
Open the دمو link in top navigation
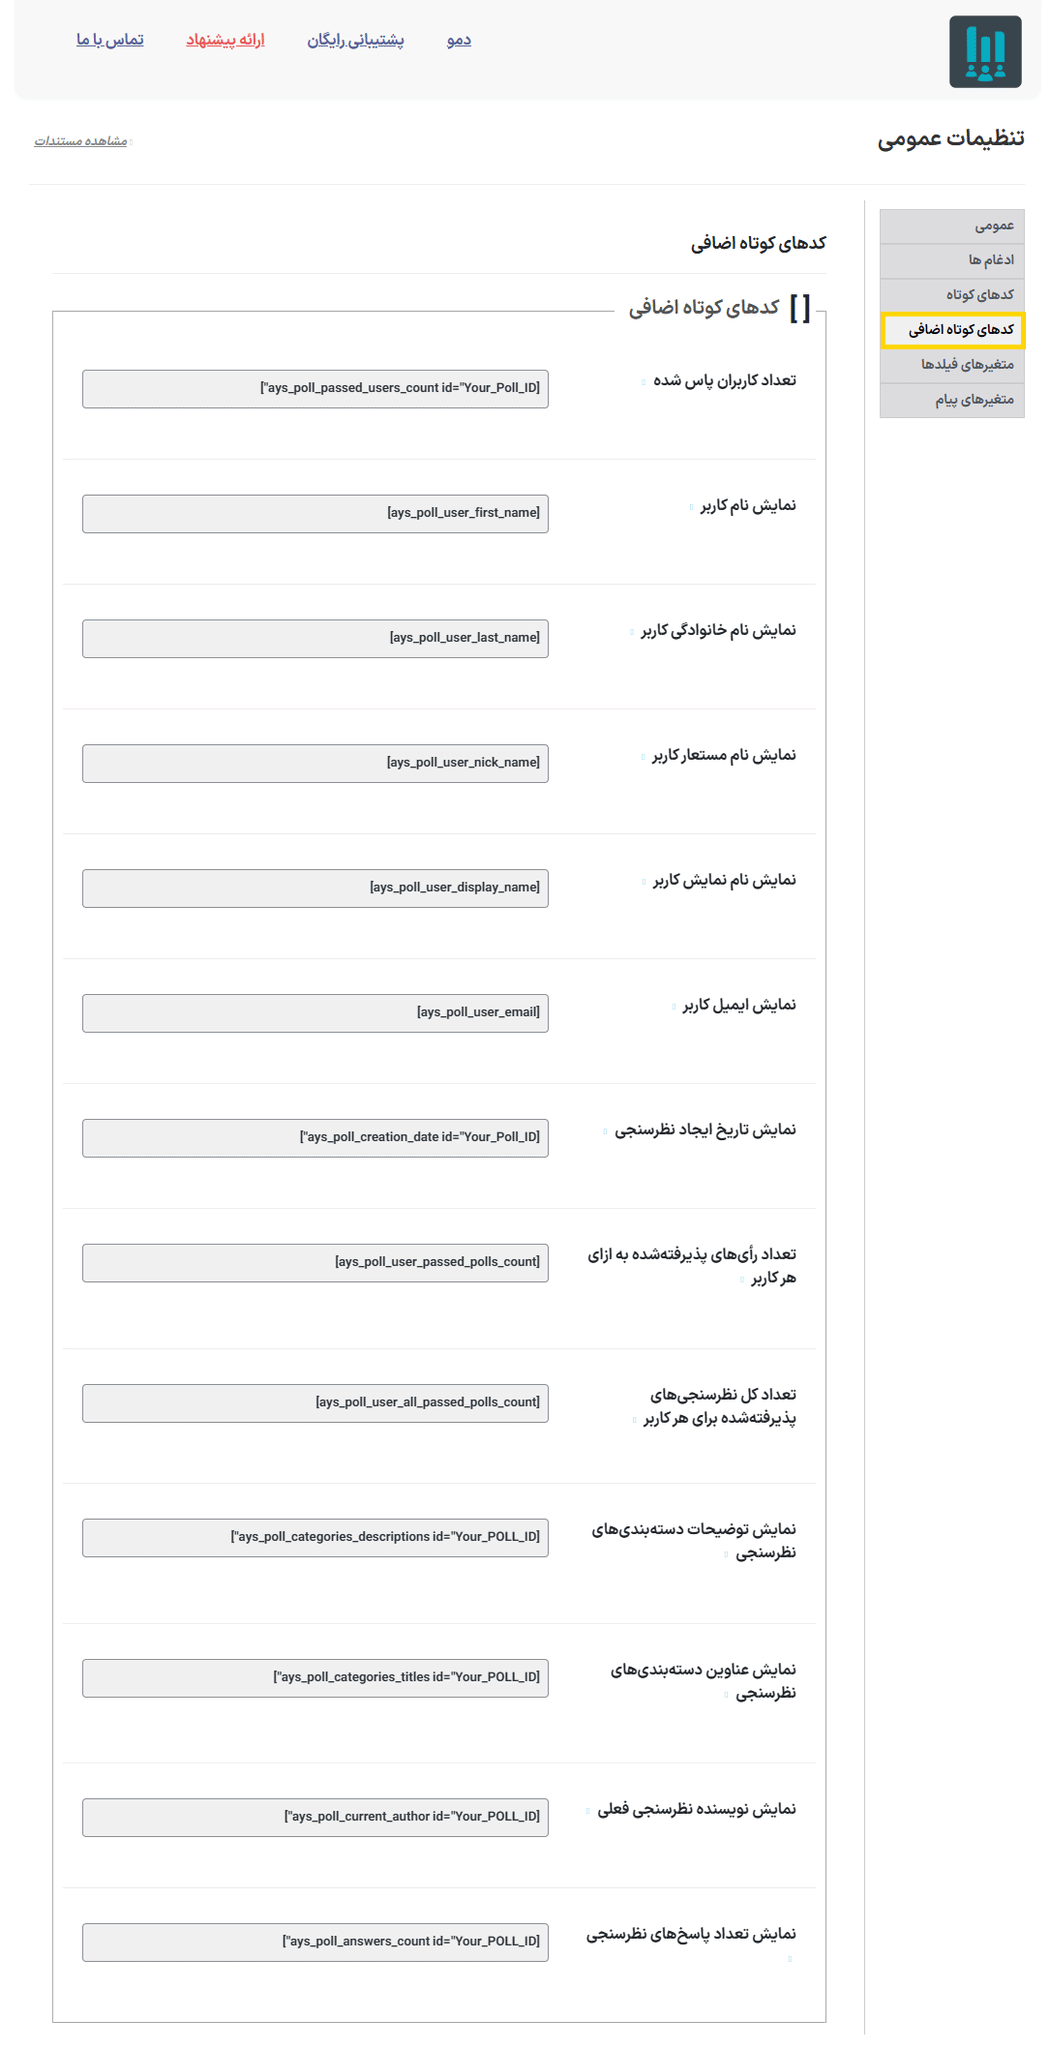(x=459, y=40)
